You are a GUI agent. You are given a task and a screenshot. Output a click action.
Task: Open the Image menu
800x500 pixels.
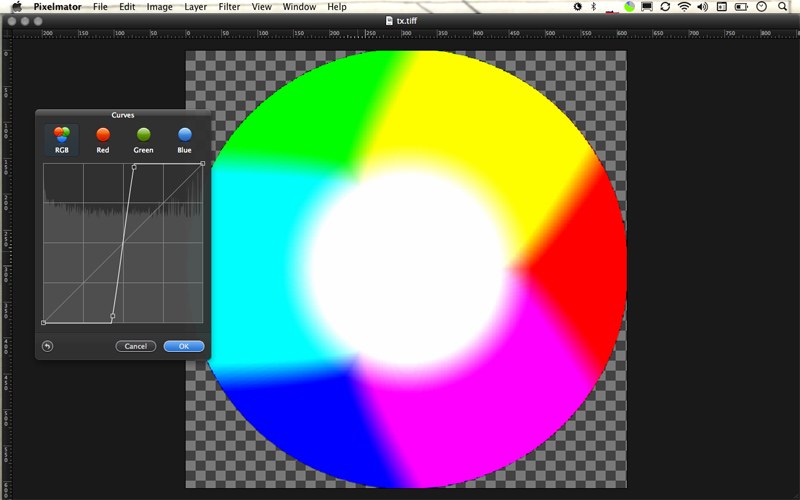159,6
